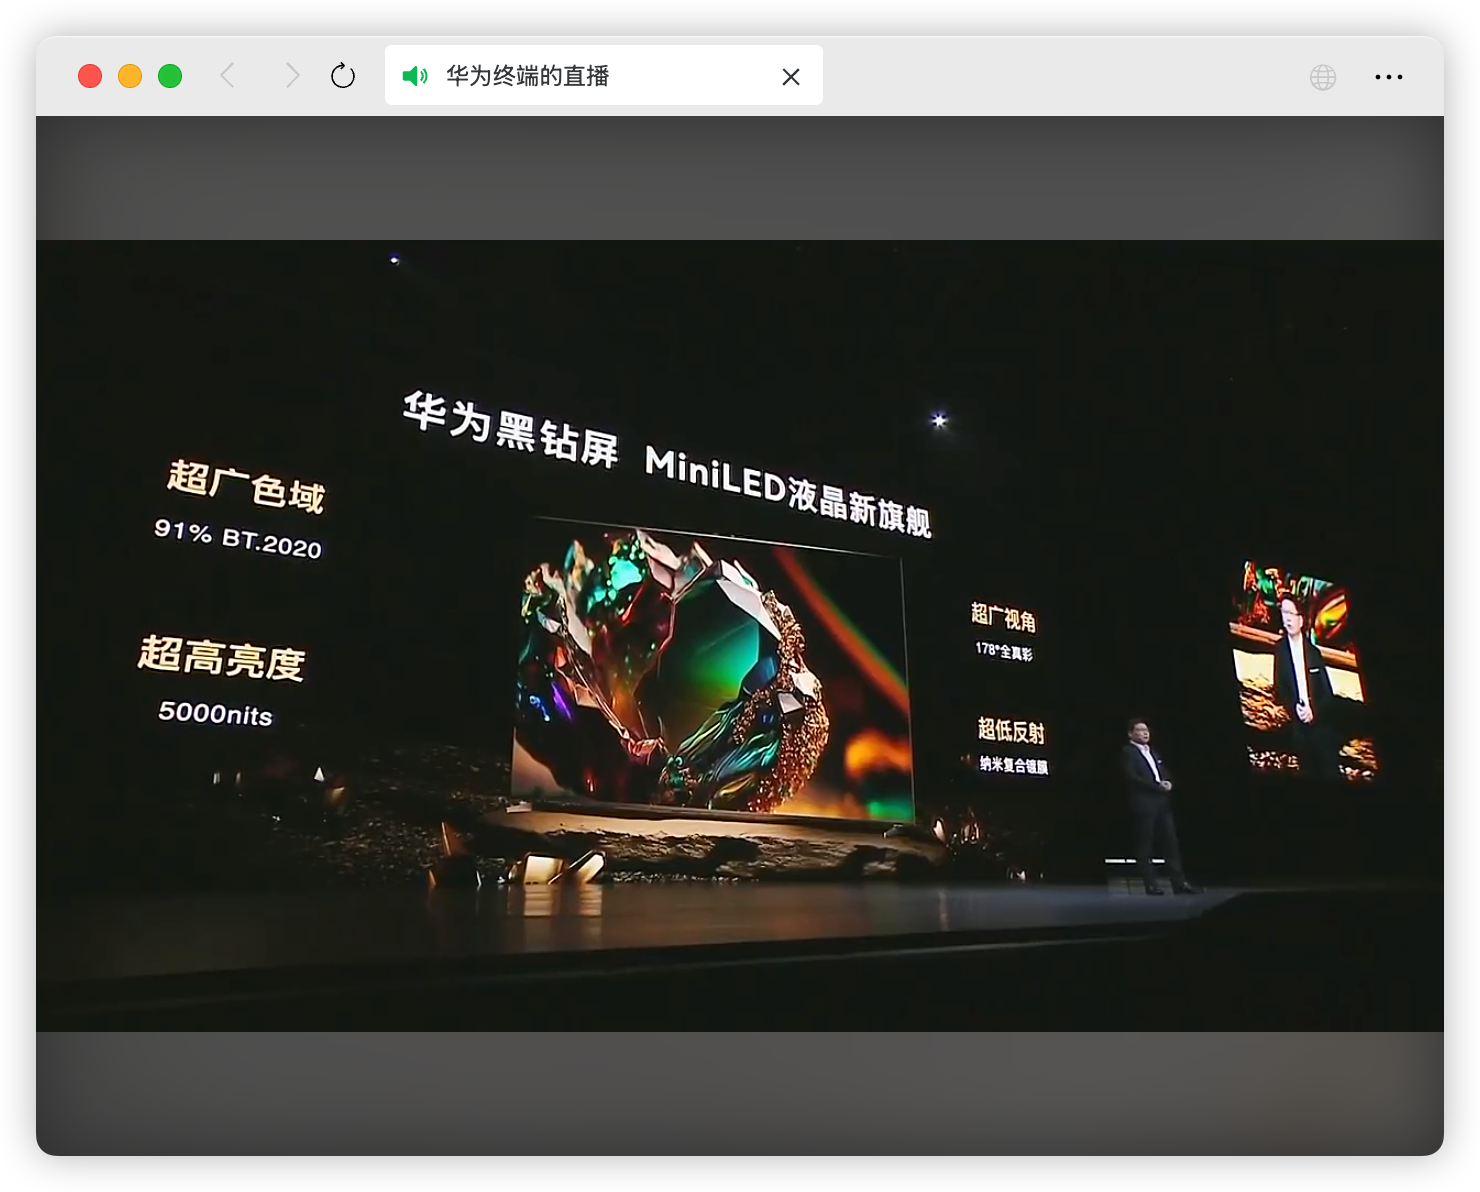Go forward with the right arrow
This screenshot has height=1192, width=1480.
click(292, 76)
